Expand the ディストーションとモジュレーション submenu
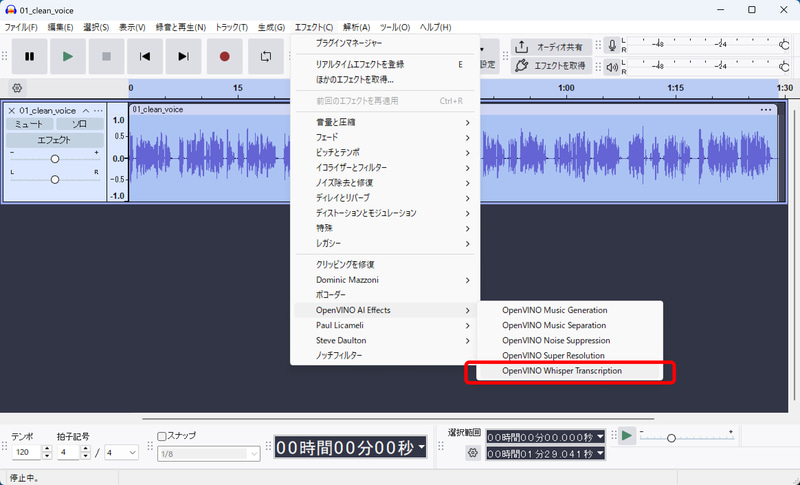800x485 pixels. click(x=385, y=213)
